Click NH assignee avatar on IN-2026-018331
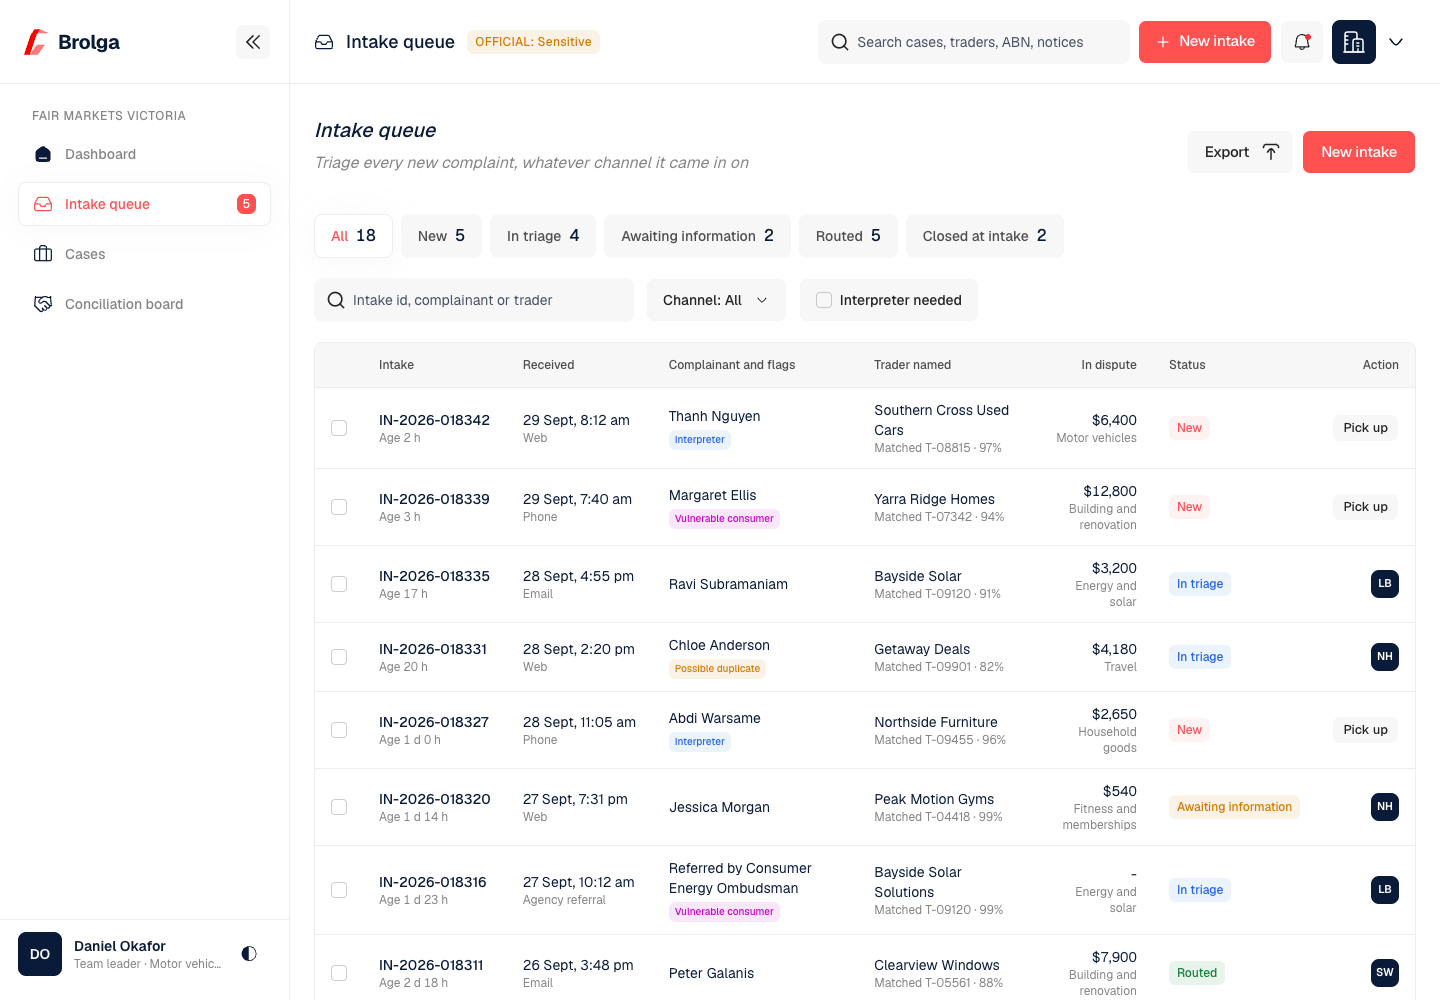The image size is (1440, 1000). 1385,657
